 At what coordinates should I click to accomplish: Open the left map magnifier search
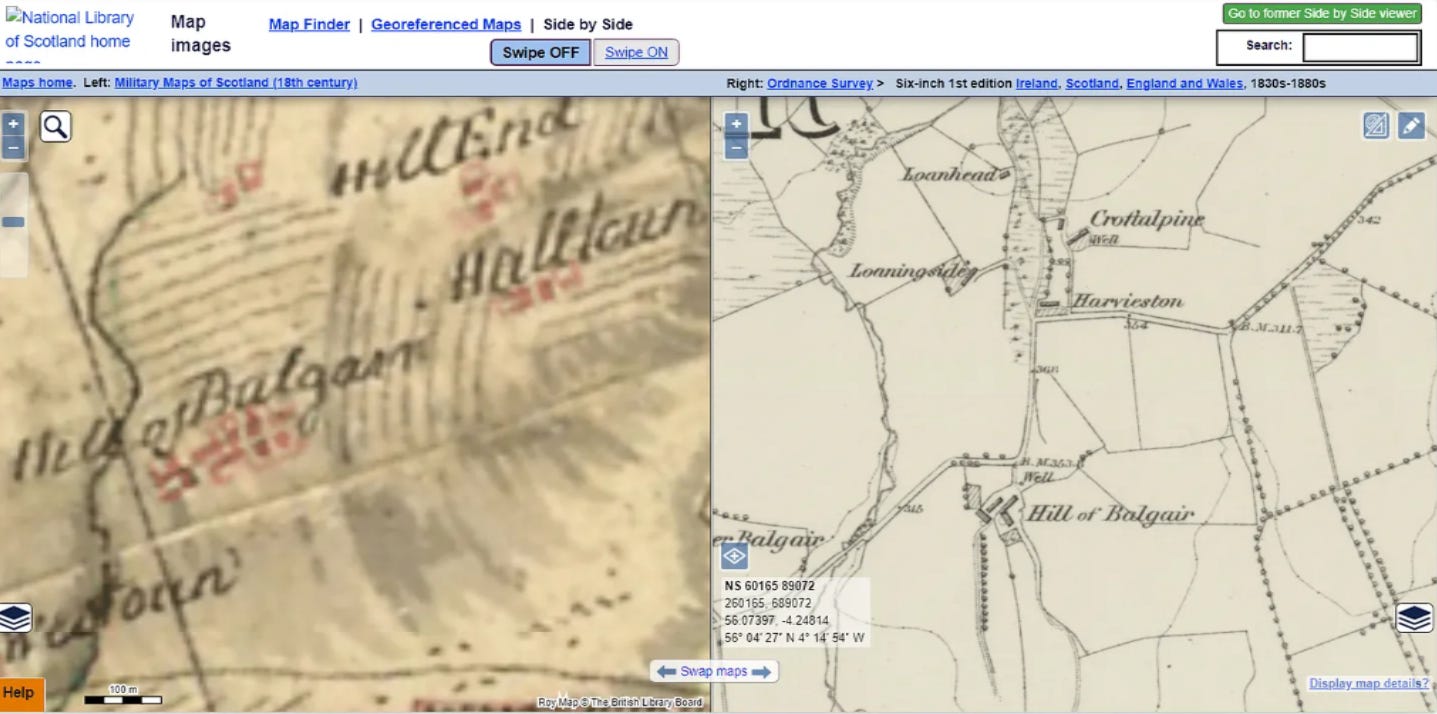55,126
